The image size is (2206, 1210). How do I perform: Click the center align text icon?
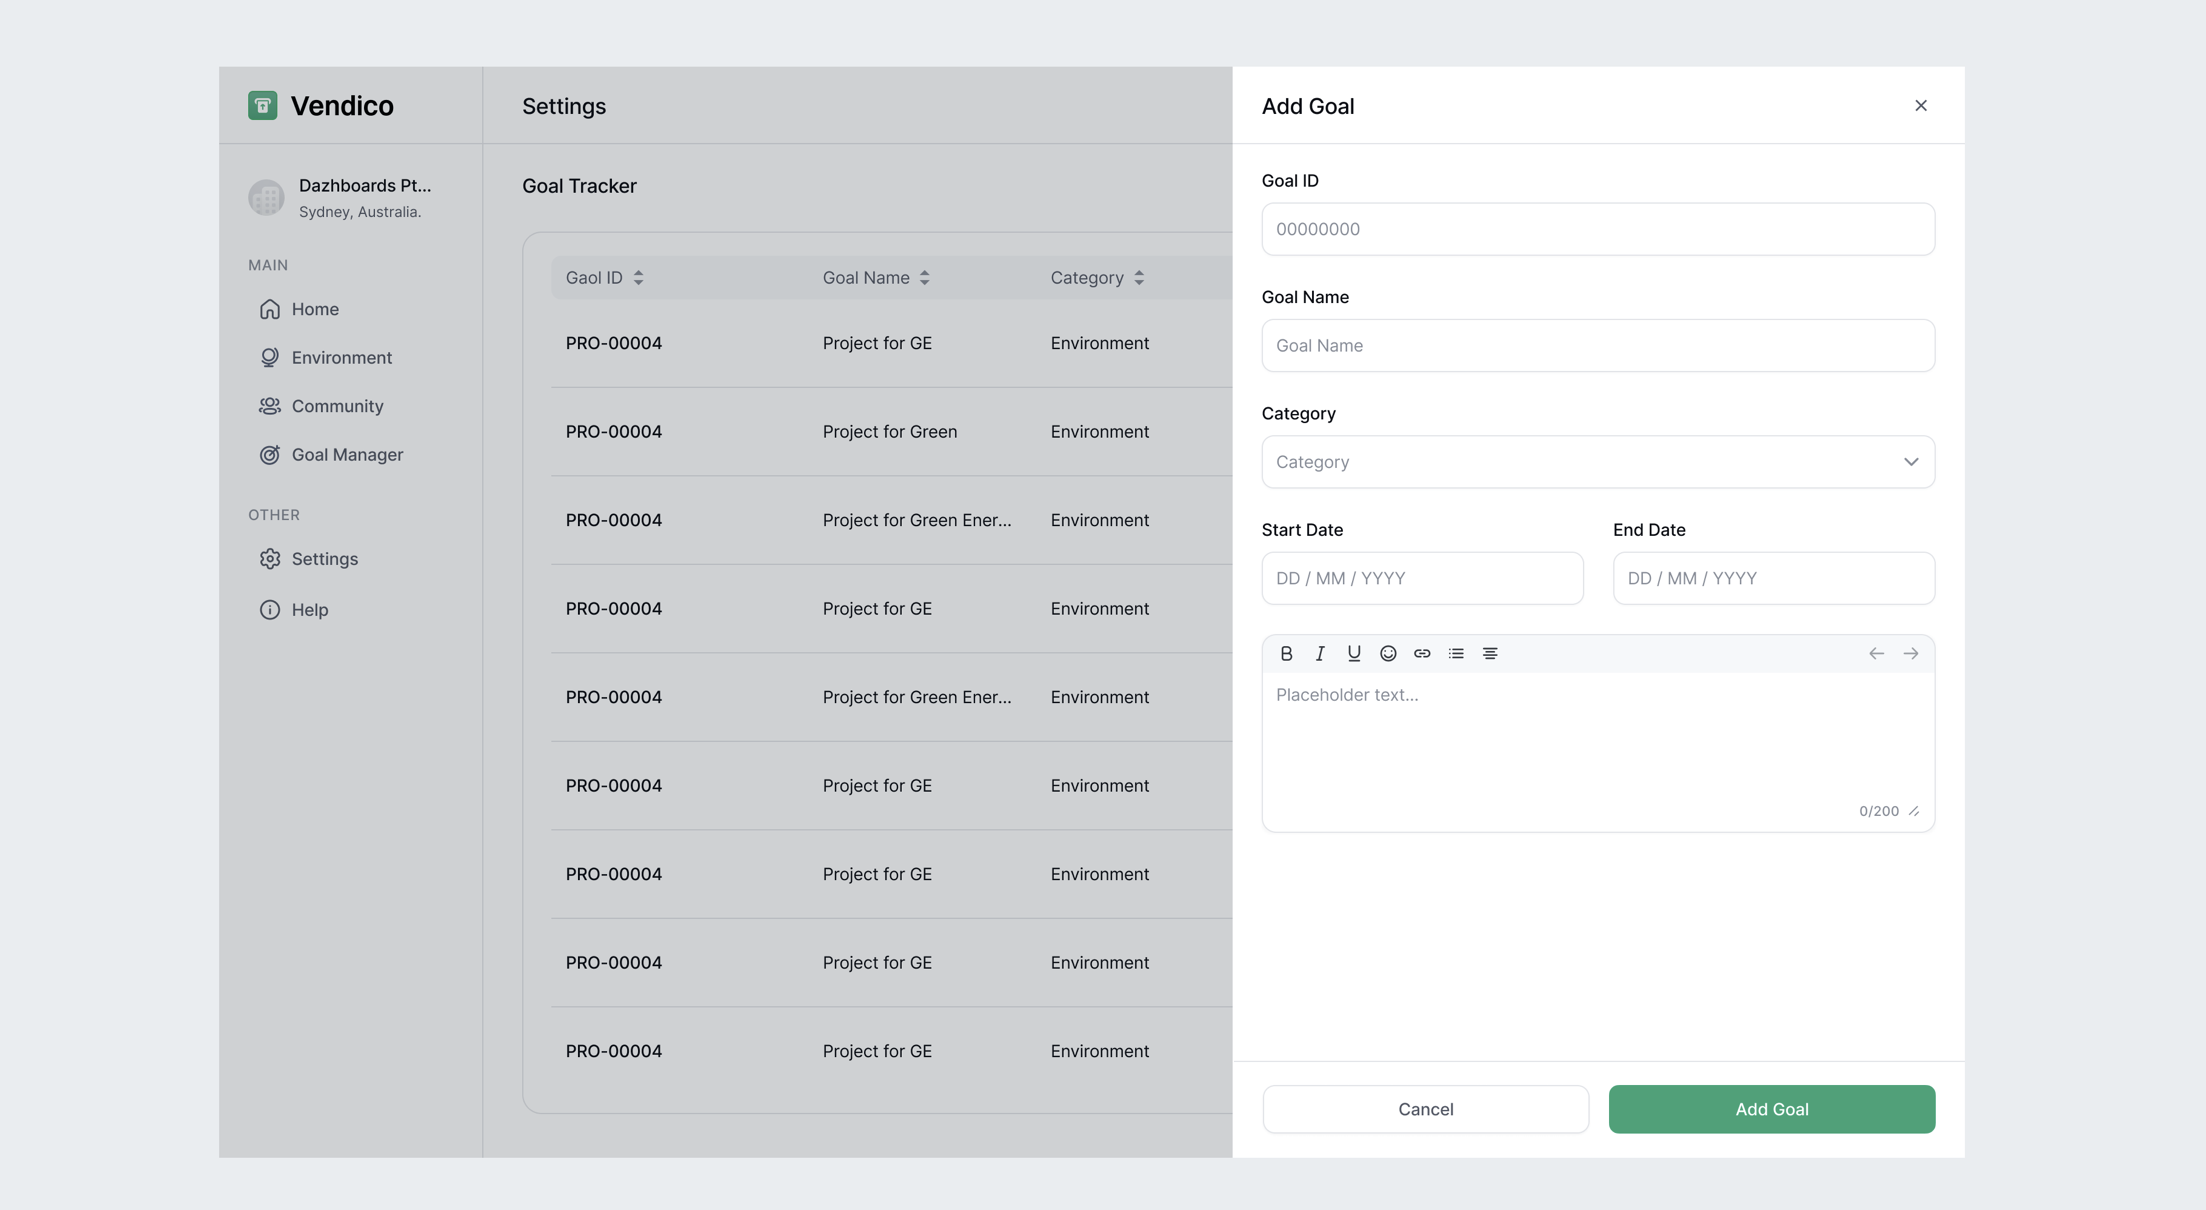tap(1490, 653)
